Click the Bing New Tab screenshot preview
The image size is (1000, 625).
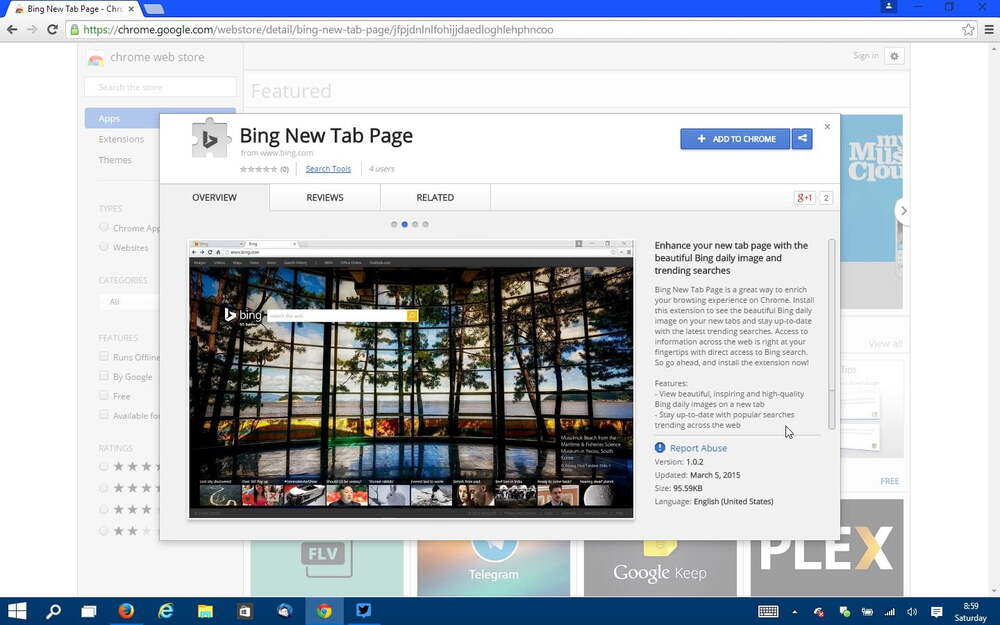pyautogui.click(x=410, y=380)
